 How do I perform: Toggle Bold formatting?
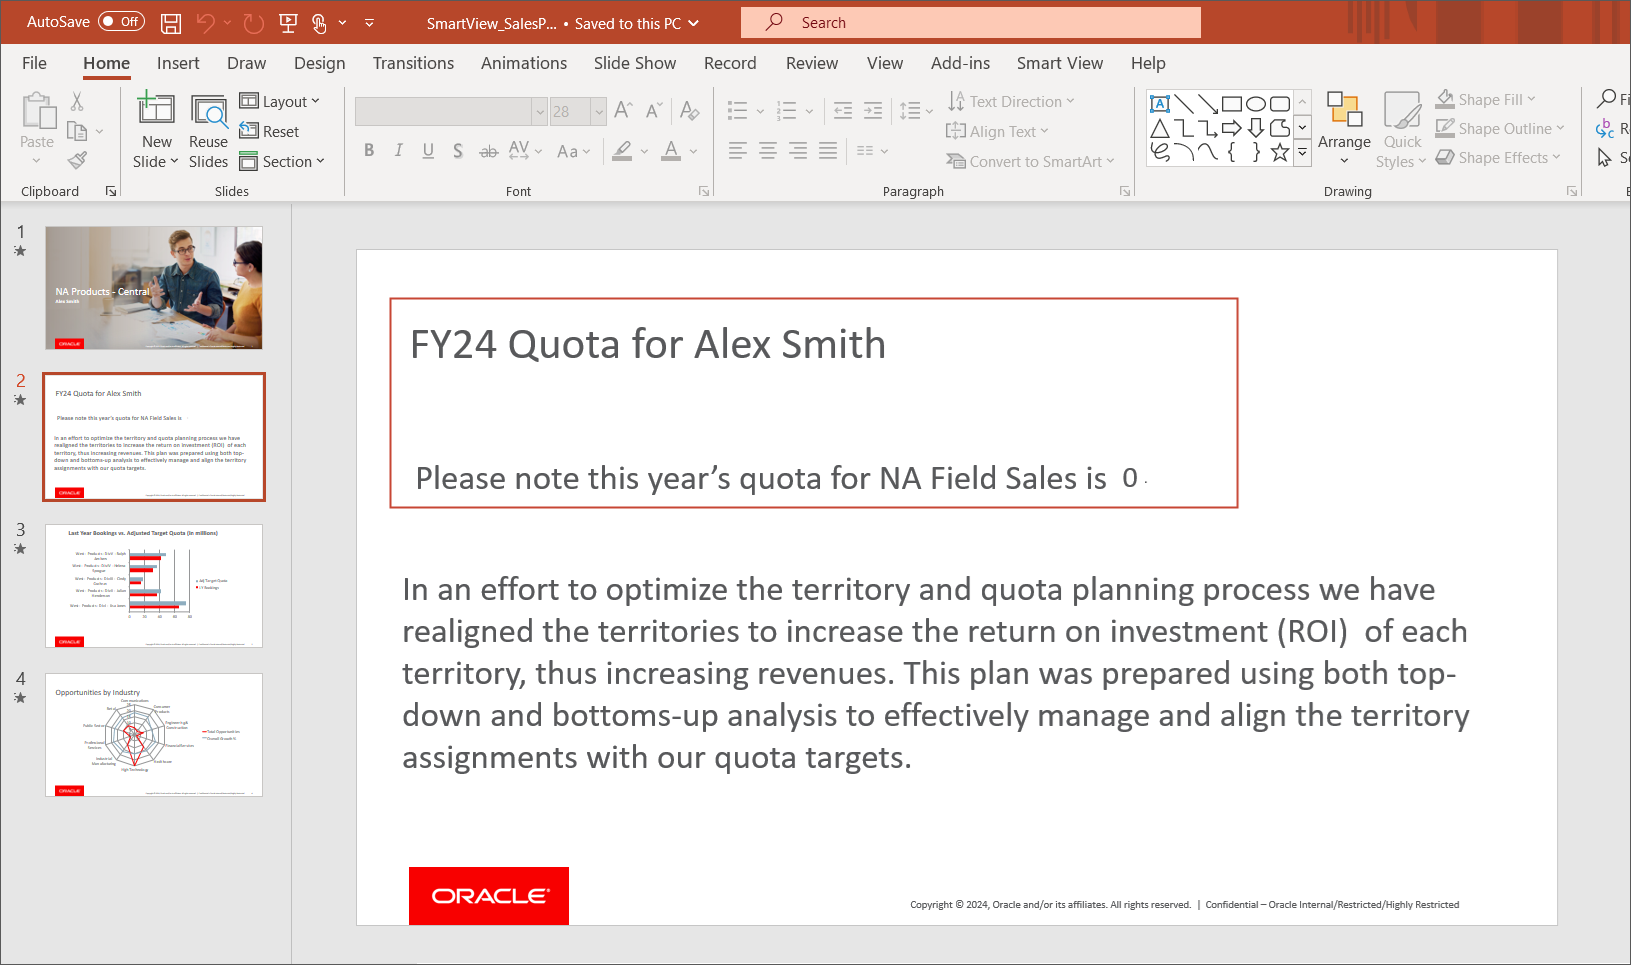[x=369, y=151]
